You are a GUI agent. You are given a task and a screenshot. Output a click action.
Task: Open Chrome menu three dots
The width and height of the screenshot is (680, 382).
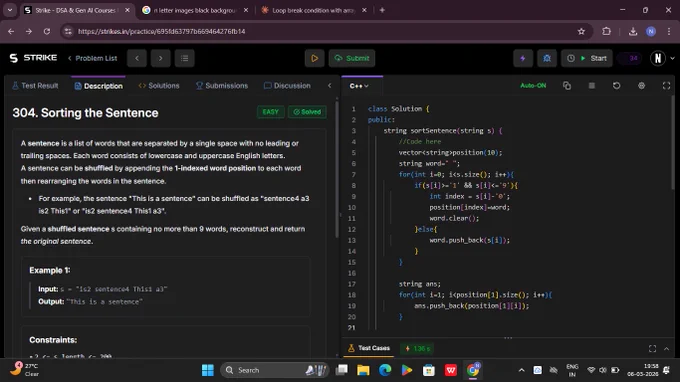click(x=669, y=31)
